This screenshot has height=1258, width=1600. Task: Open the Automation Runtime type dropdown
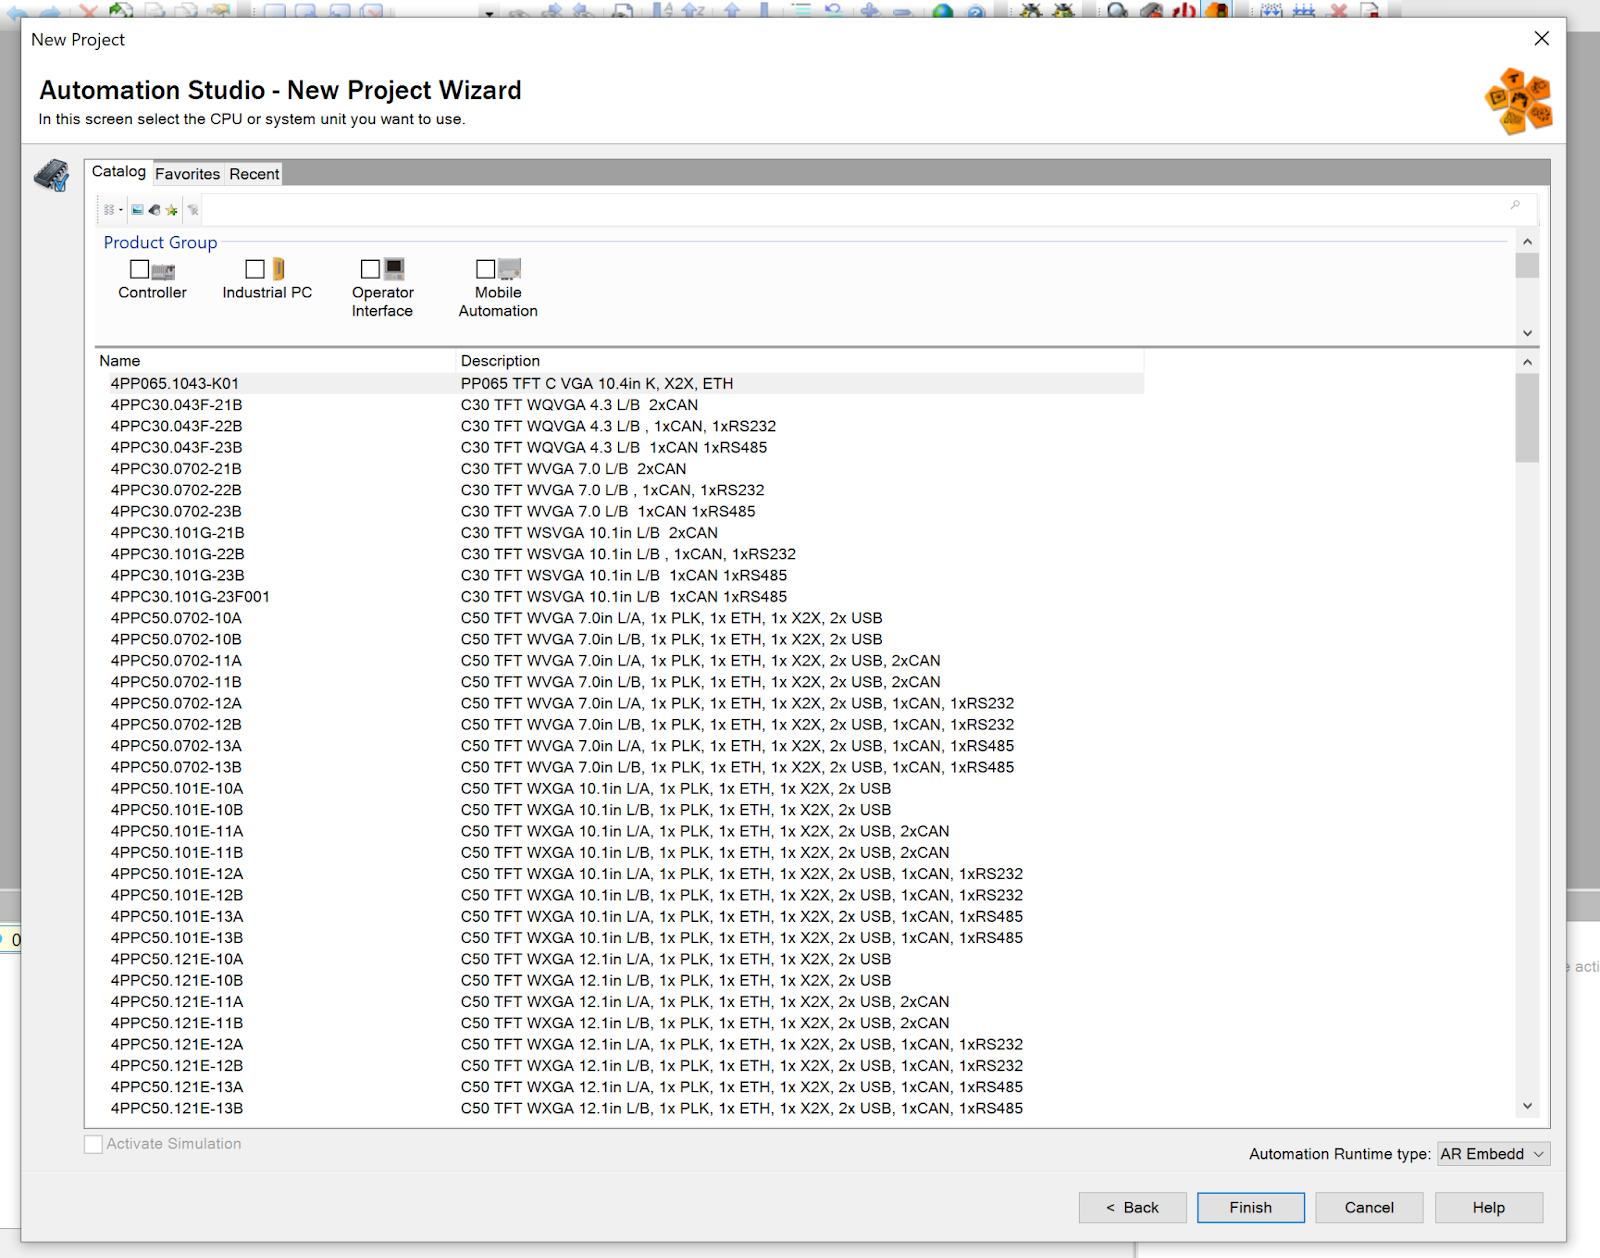(1493, 1154)
